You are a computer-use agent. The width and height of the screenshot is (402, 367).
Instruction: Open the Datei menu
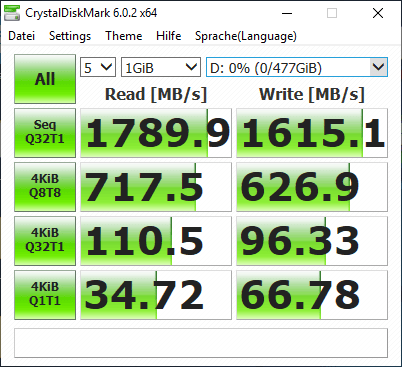tap(22, 36)
